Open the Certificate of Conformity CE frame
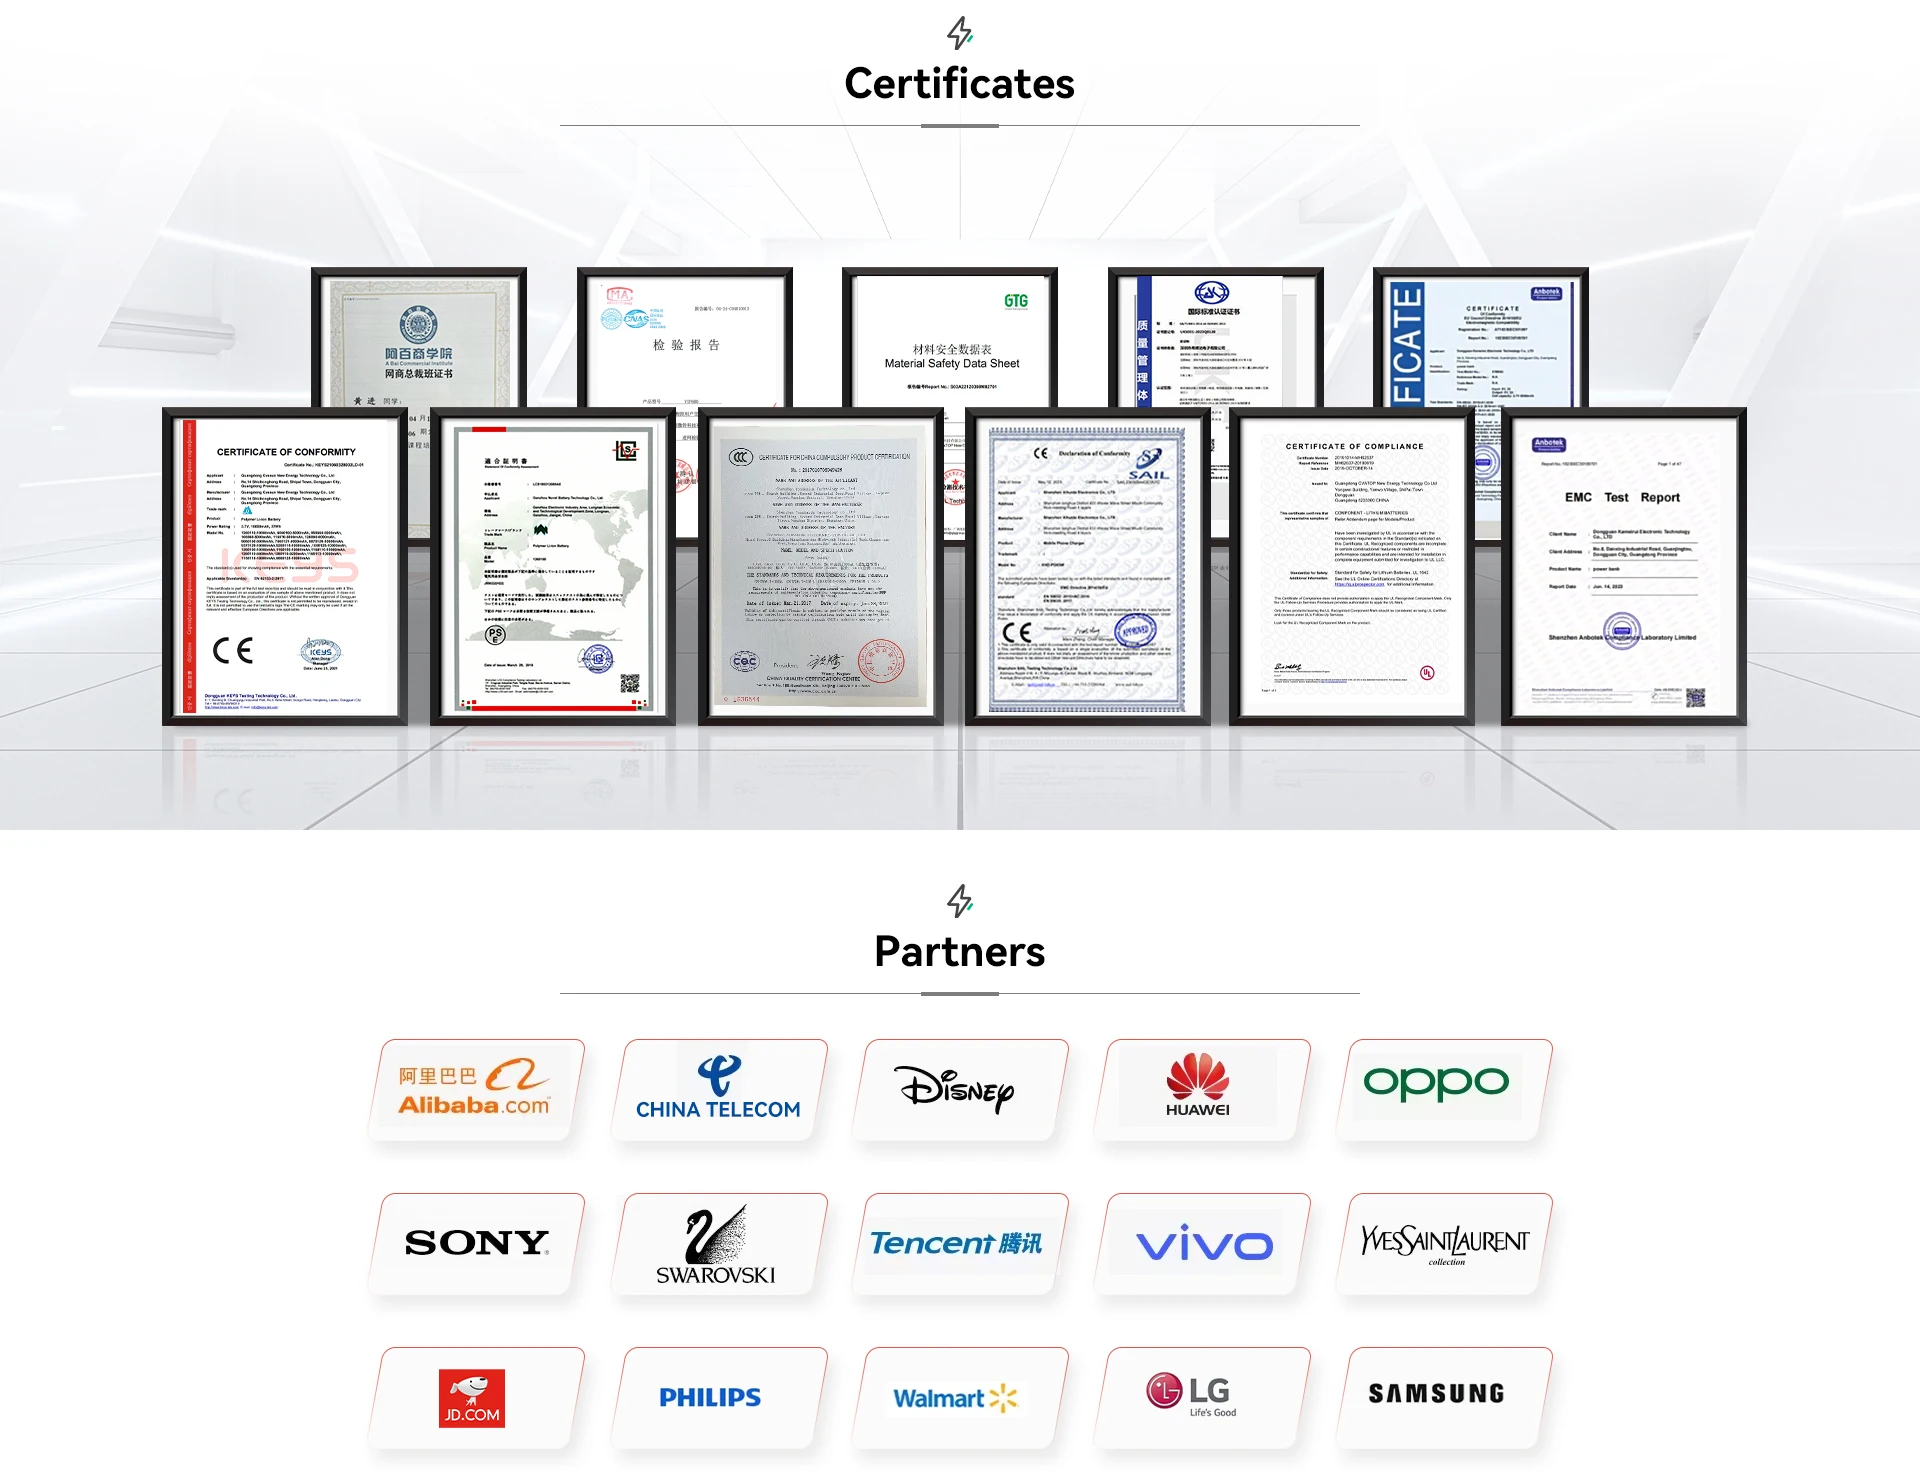Viewport: 1920px width, 1480px height. point(285,566)
